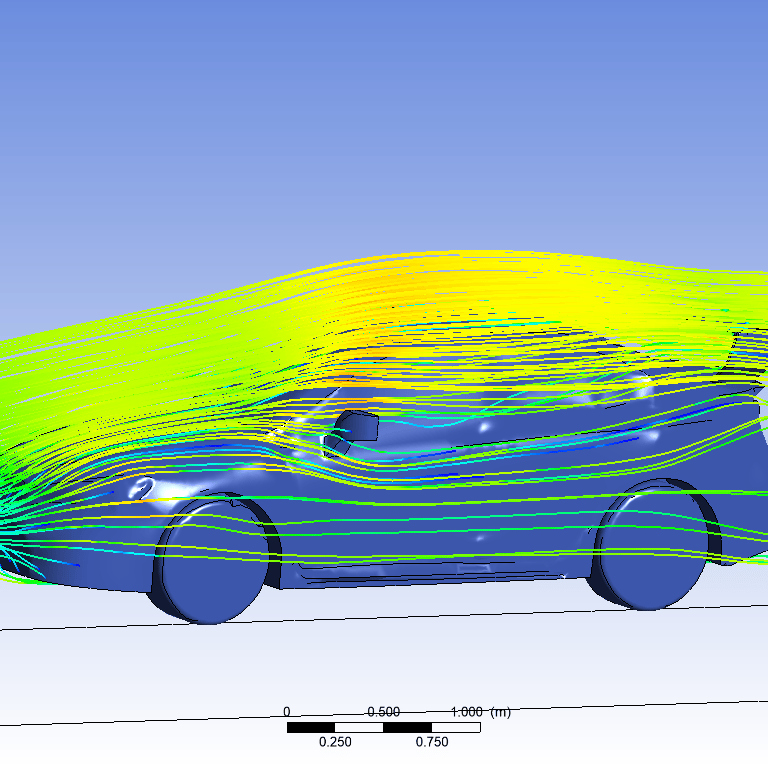Click the "0.500" scale label
Image resolution: width=768 pixels, height=767 pixels.
[384, 712]
